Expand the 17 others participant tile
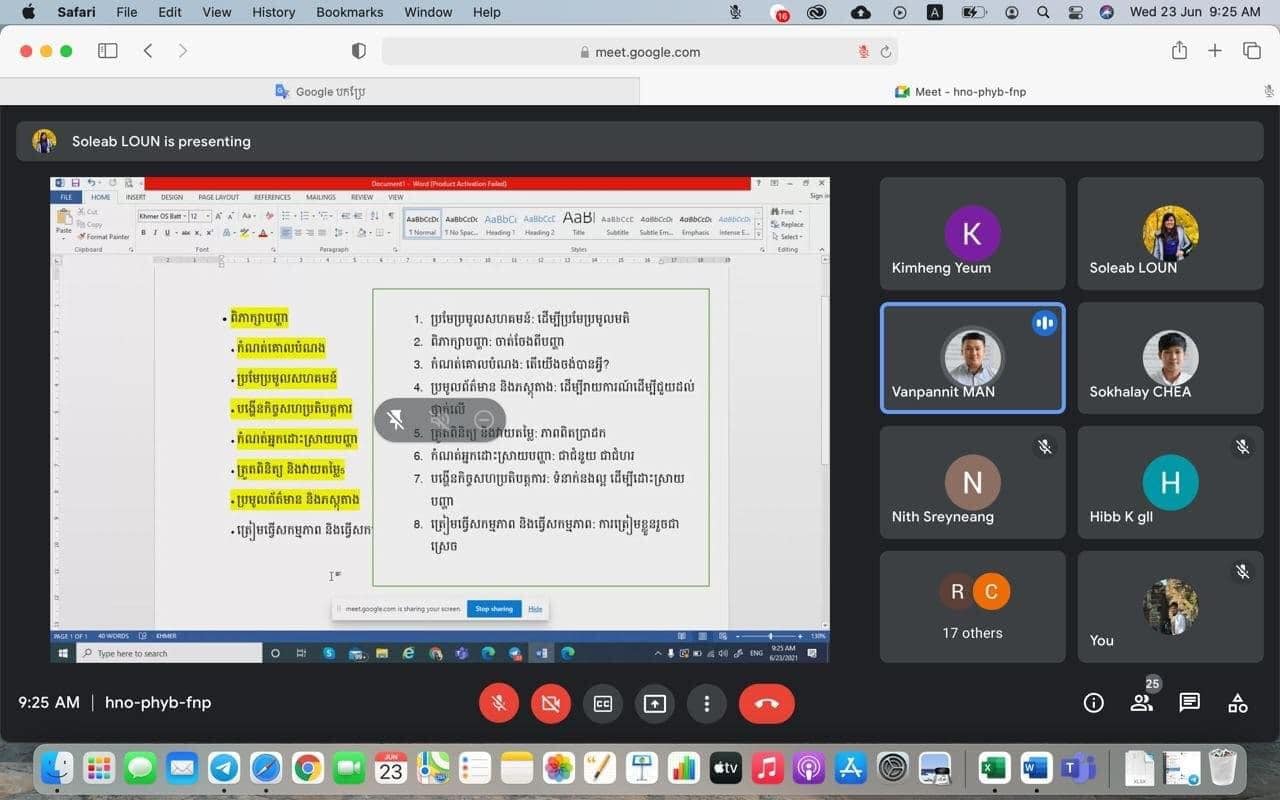 click(x=972, y=606)
